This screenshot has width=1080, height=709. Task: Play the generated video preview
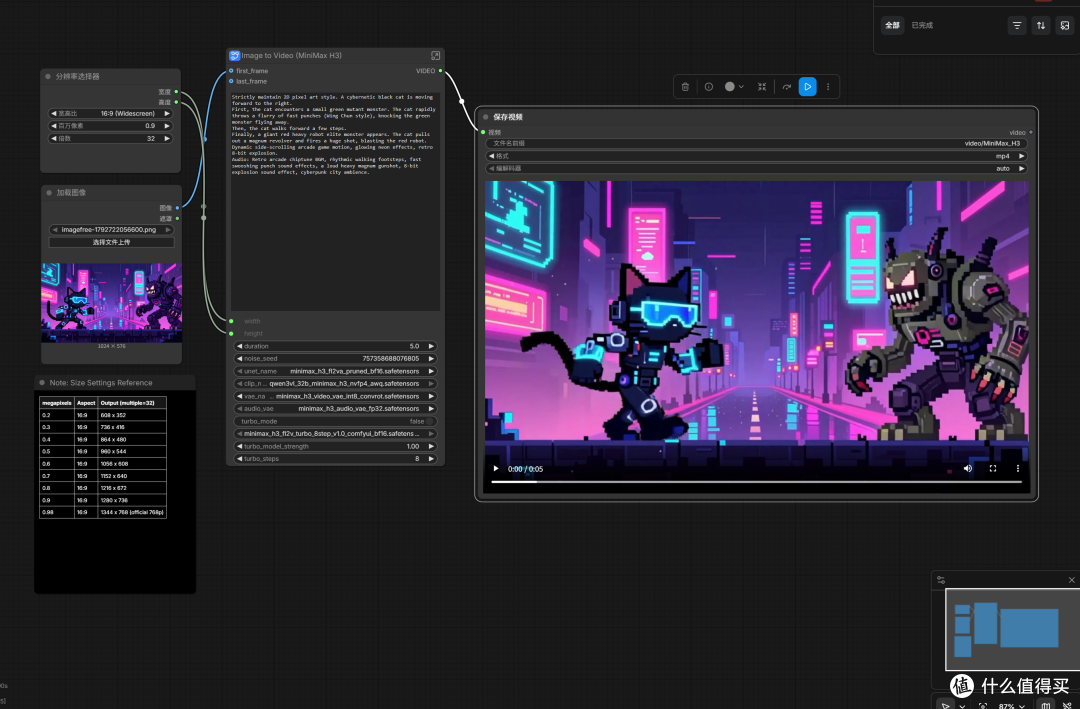(x=495, y=469)
